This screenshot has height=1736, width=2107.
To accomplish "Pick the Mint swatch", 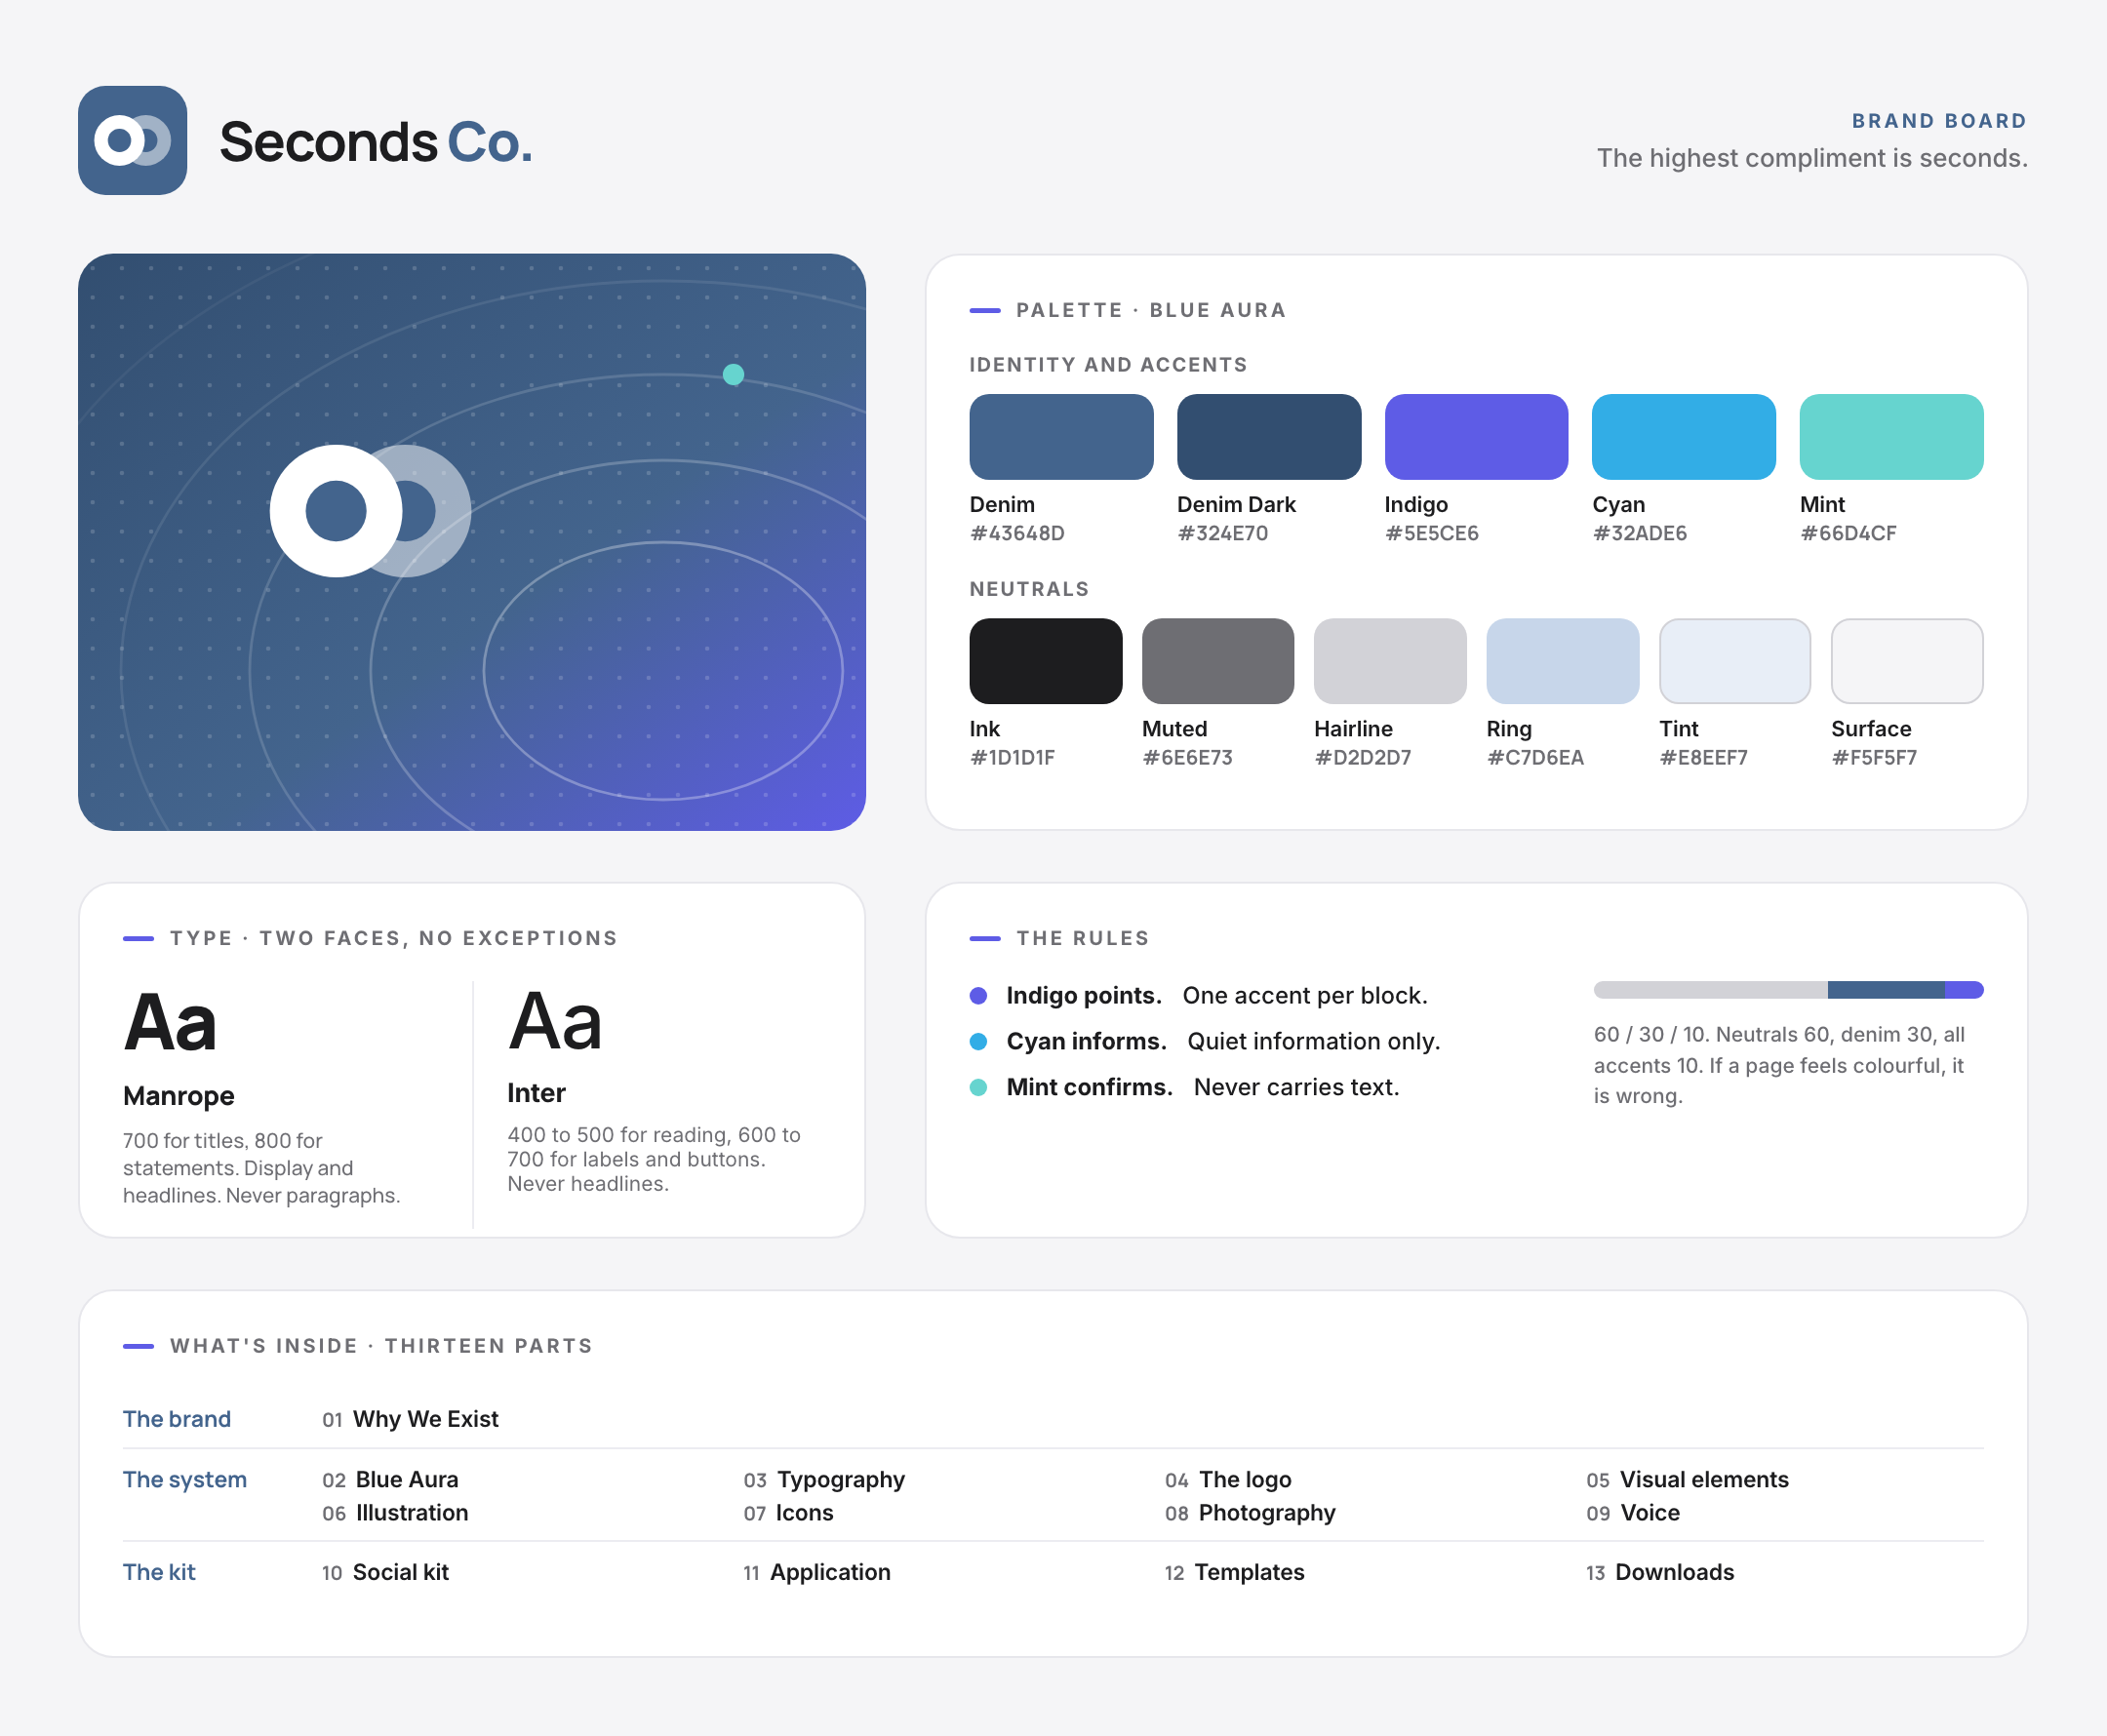I will tap(1892, 437).
